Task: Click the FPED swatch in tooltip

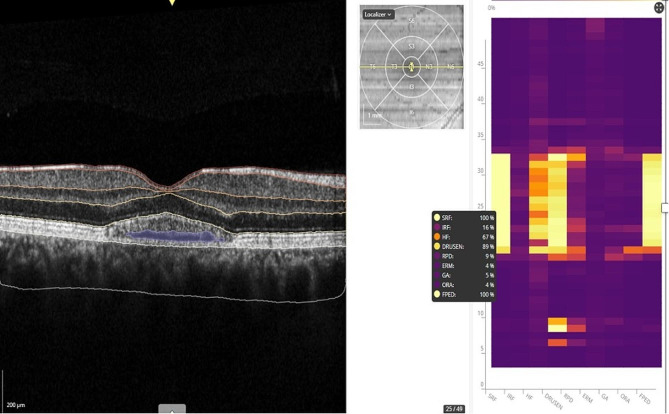Action: pyautogui.click(x=437, y=294)
